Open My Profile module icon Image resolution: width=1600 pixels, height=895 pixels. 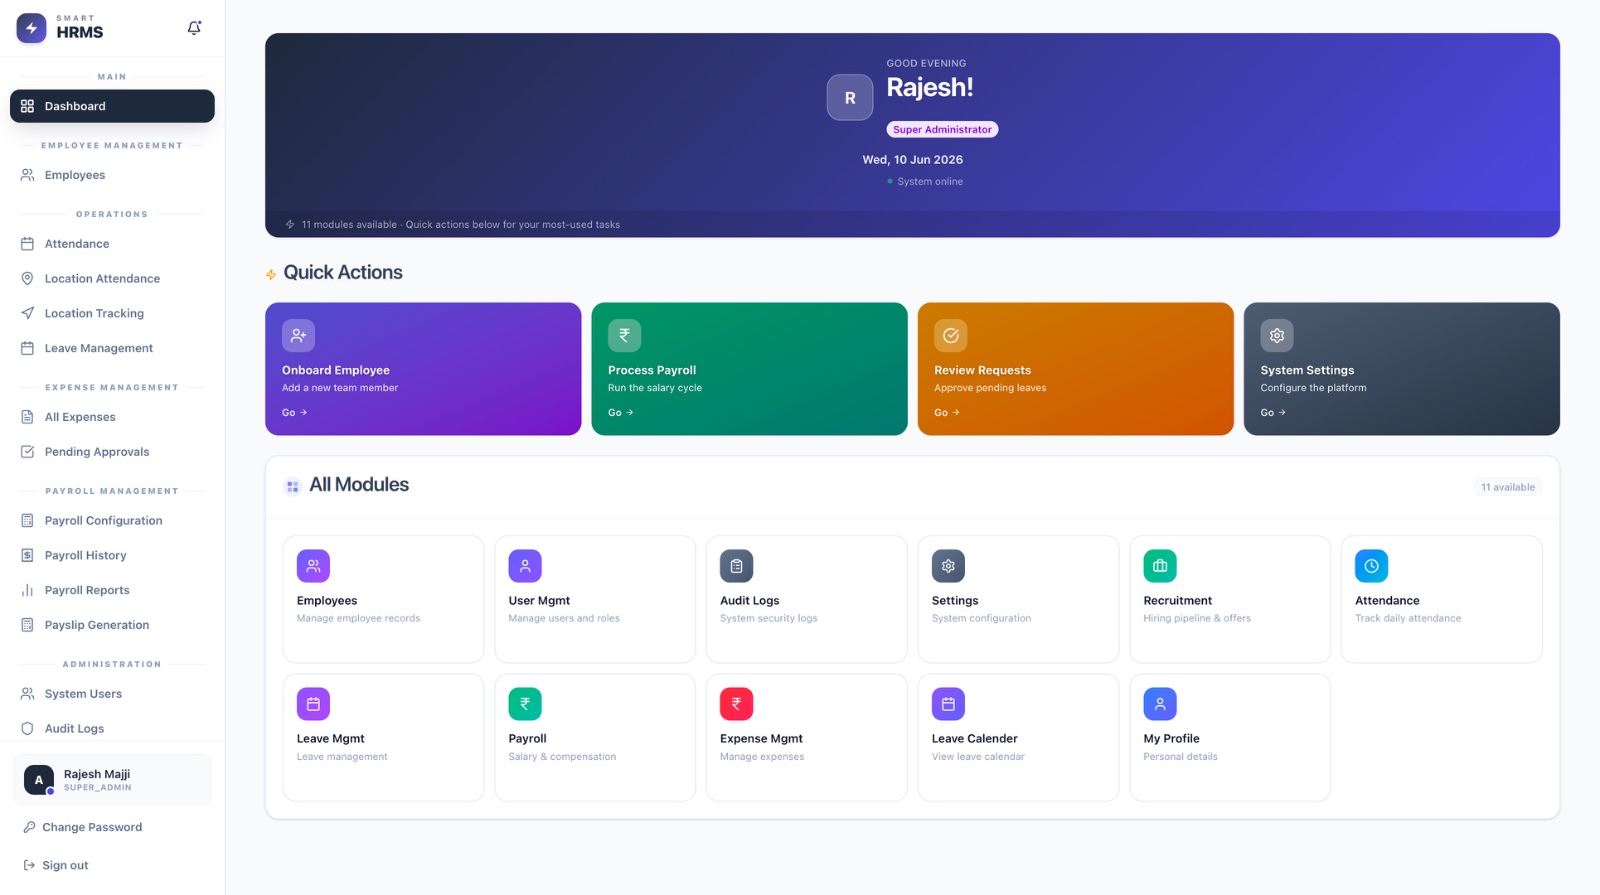tap(1160, 704)
